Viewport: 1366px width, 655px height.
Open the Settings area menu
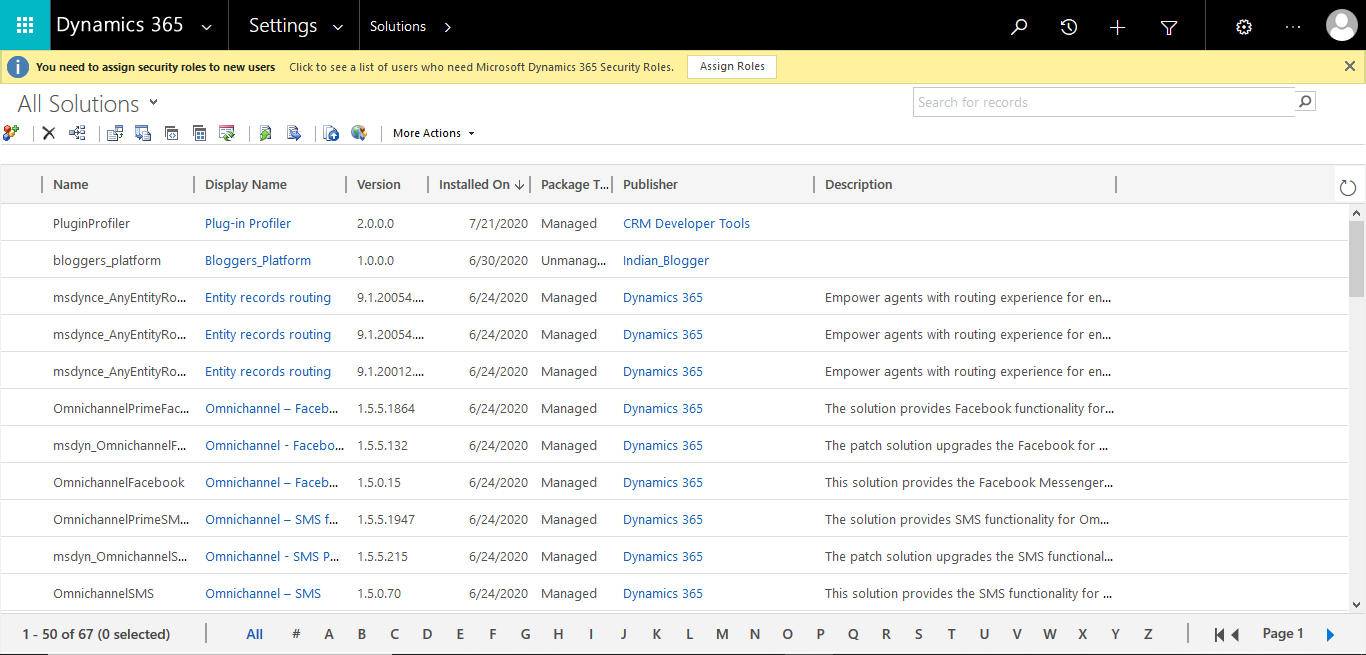pyautogui.click(x=293, y=25)
